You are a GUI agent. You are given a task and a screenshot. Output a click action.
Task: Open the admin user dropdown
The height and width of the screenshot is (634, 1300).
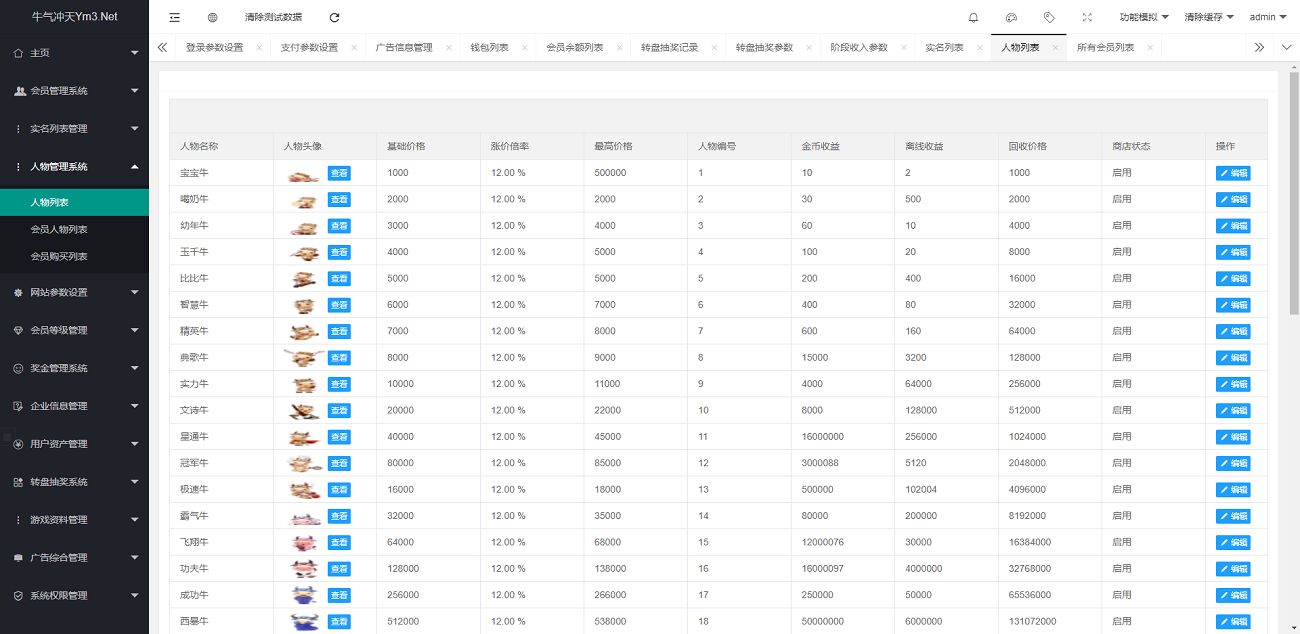[x=1268, y=17]
